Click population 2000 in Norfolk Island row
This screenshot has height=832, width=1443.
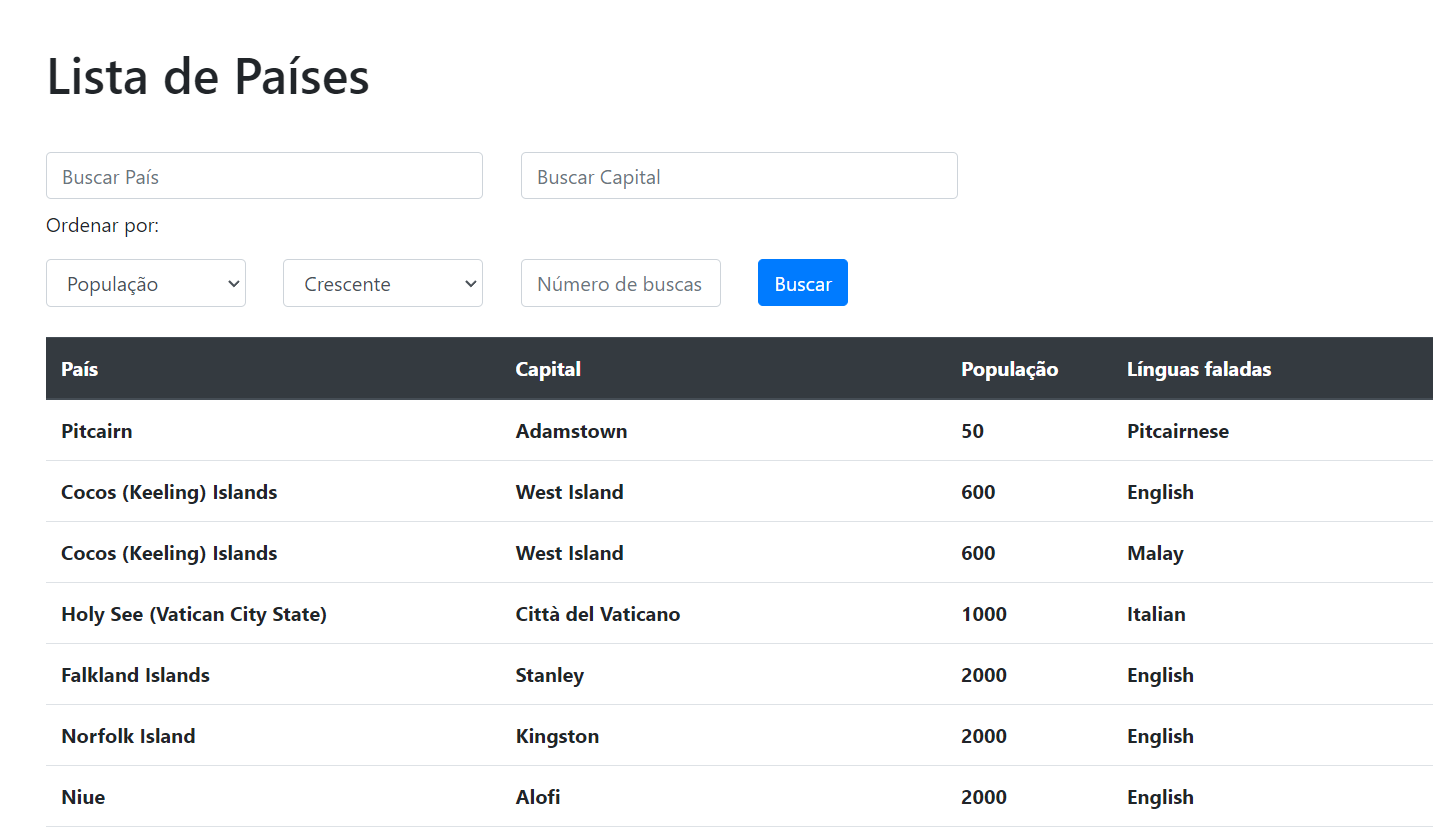(x=984, y=736)
